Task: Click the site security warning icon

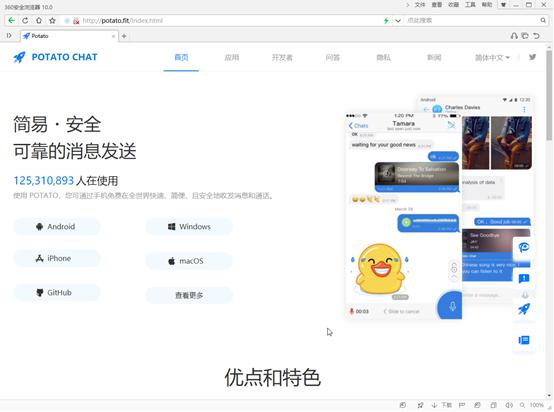Action: (x=76, y=21)
